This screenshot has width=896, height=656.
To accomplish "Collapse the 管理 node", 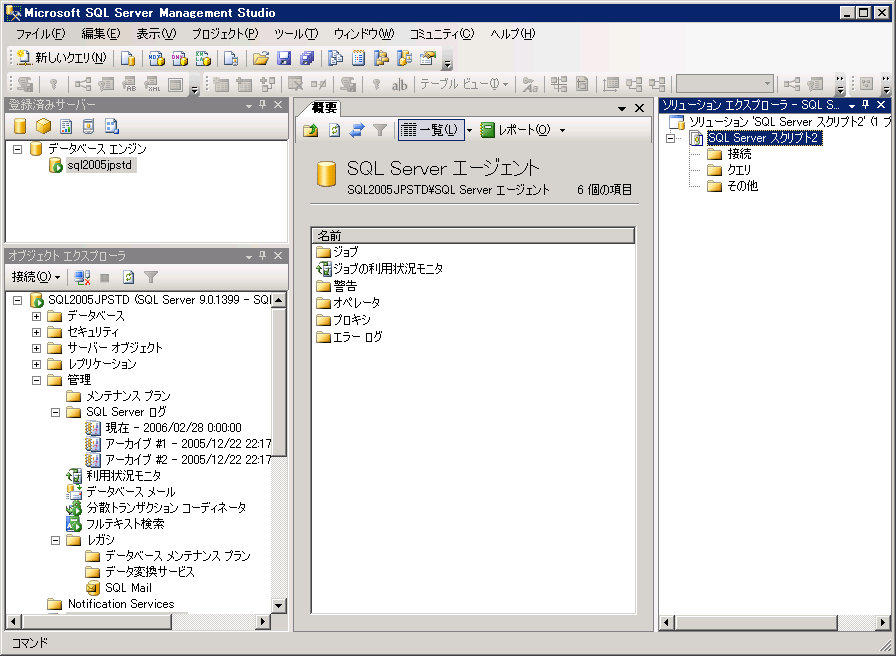I will pos(37,380).
